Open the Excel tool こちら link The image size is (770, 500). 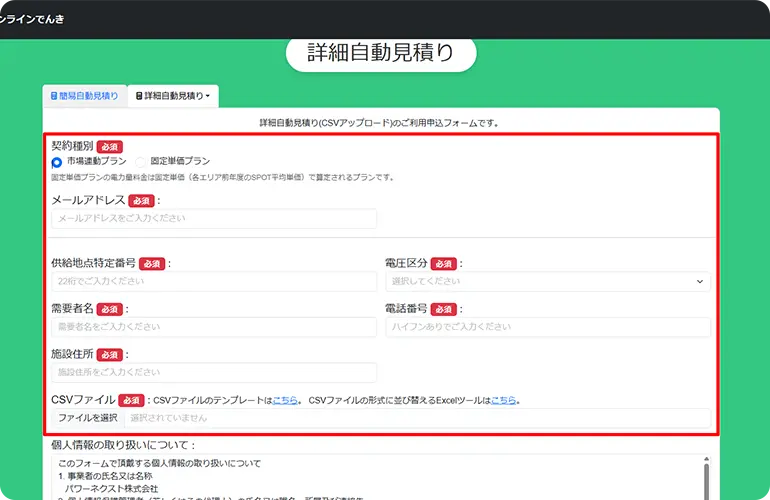[x=503, y=400]
